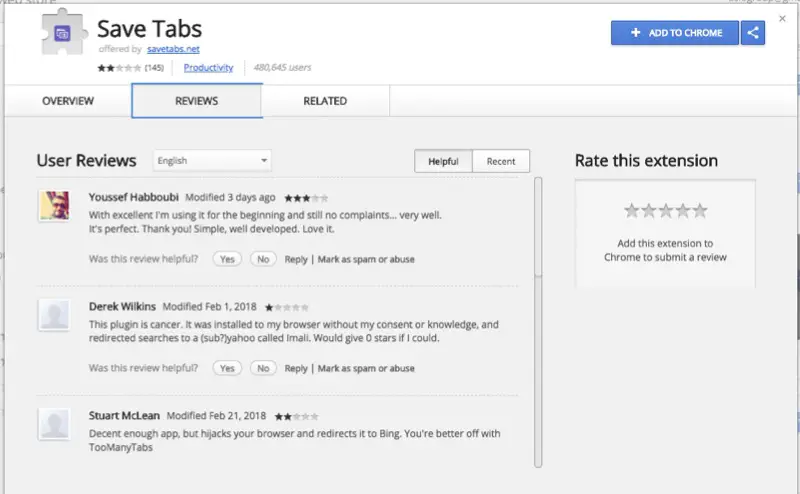Click the 480,645 users text

point(282,67)
